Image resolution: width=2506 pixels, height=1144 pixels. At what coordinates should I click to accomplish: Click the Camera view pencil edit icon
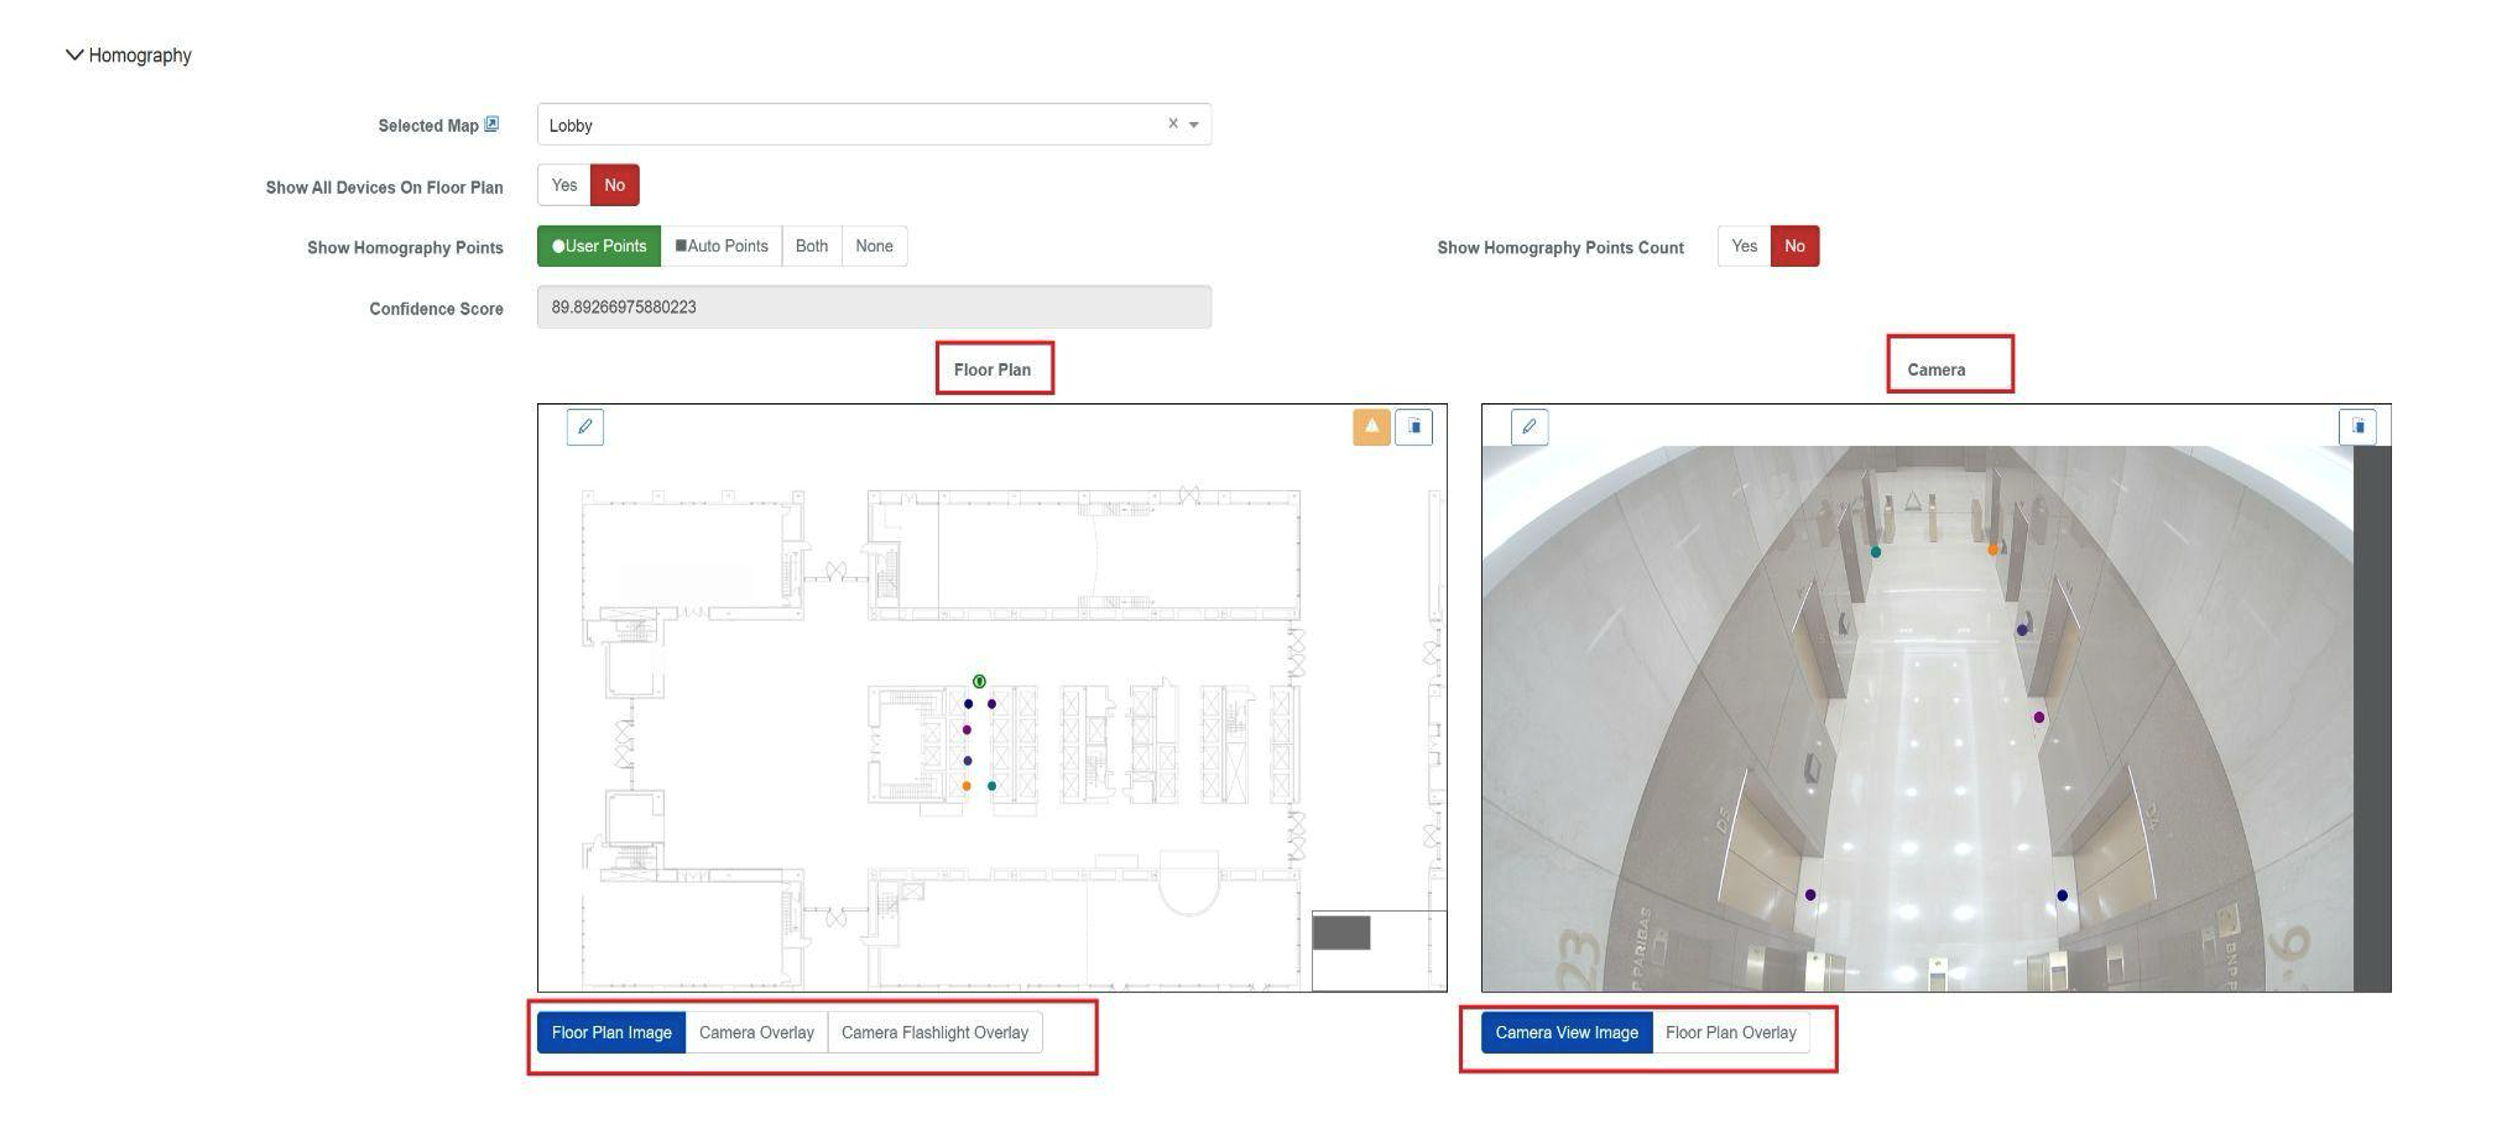(1528, 427)
